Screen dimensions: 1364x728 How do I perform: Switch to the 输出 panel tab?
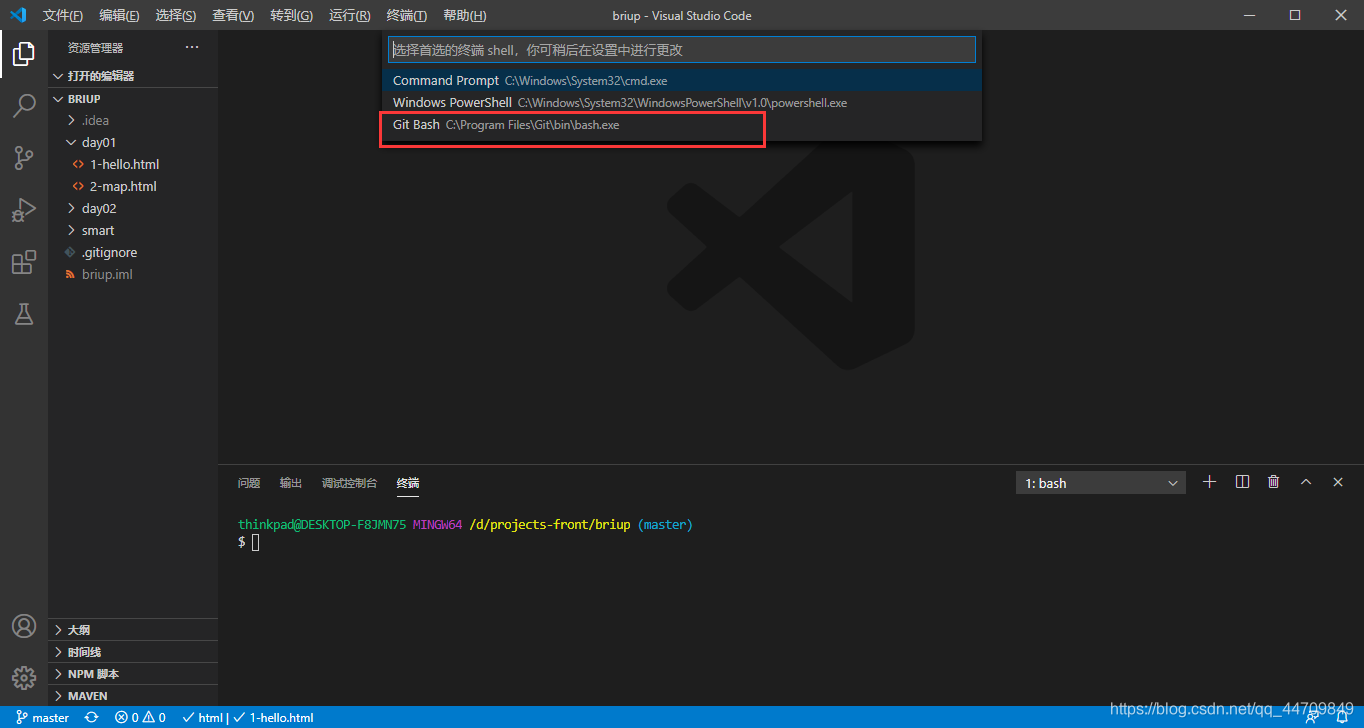[291, 483]
